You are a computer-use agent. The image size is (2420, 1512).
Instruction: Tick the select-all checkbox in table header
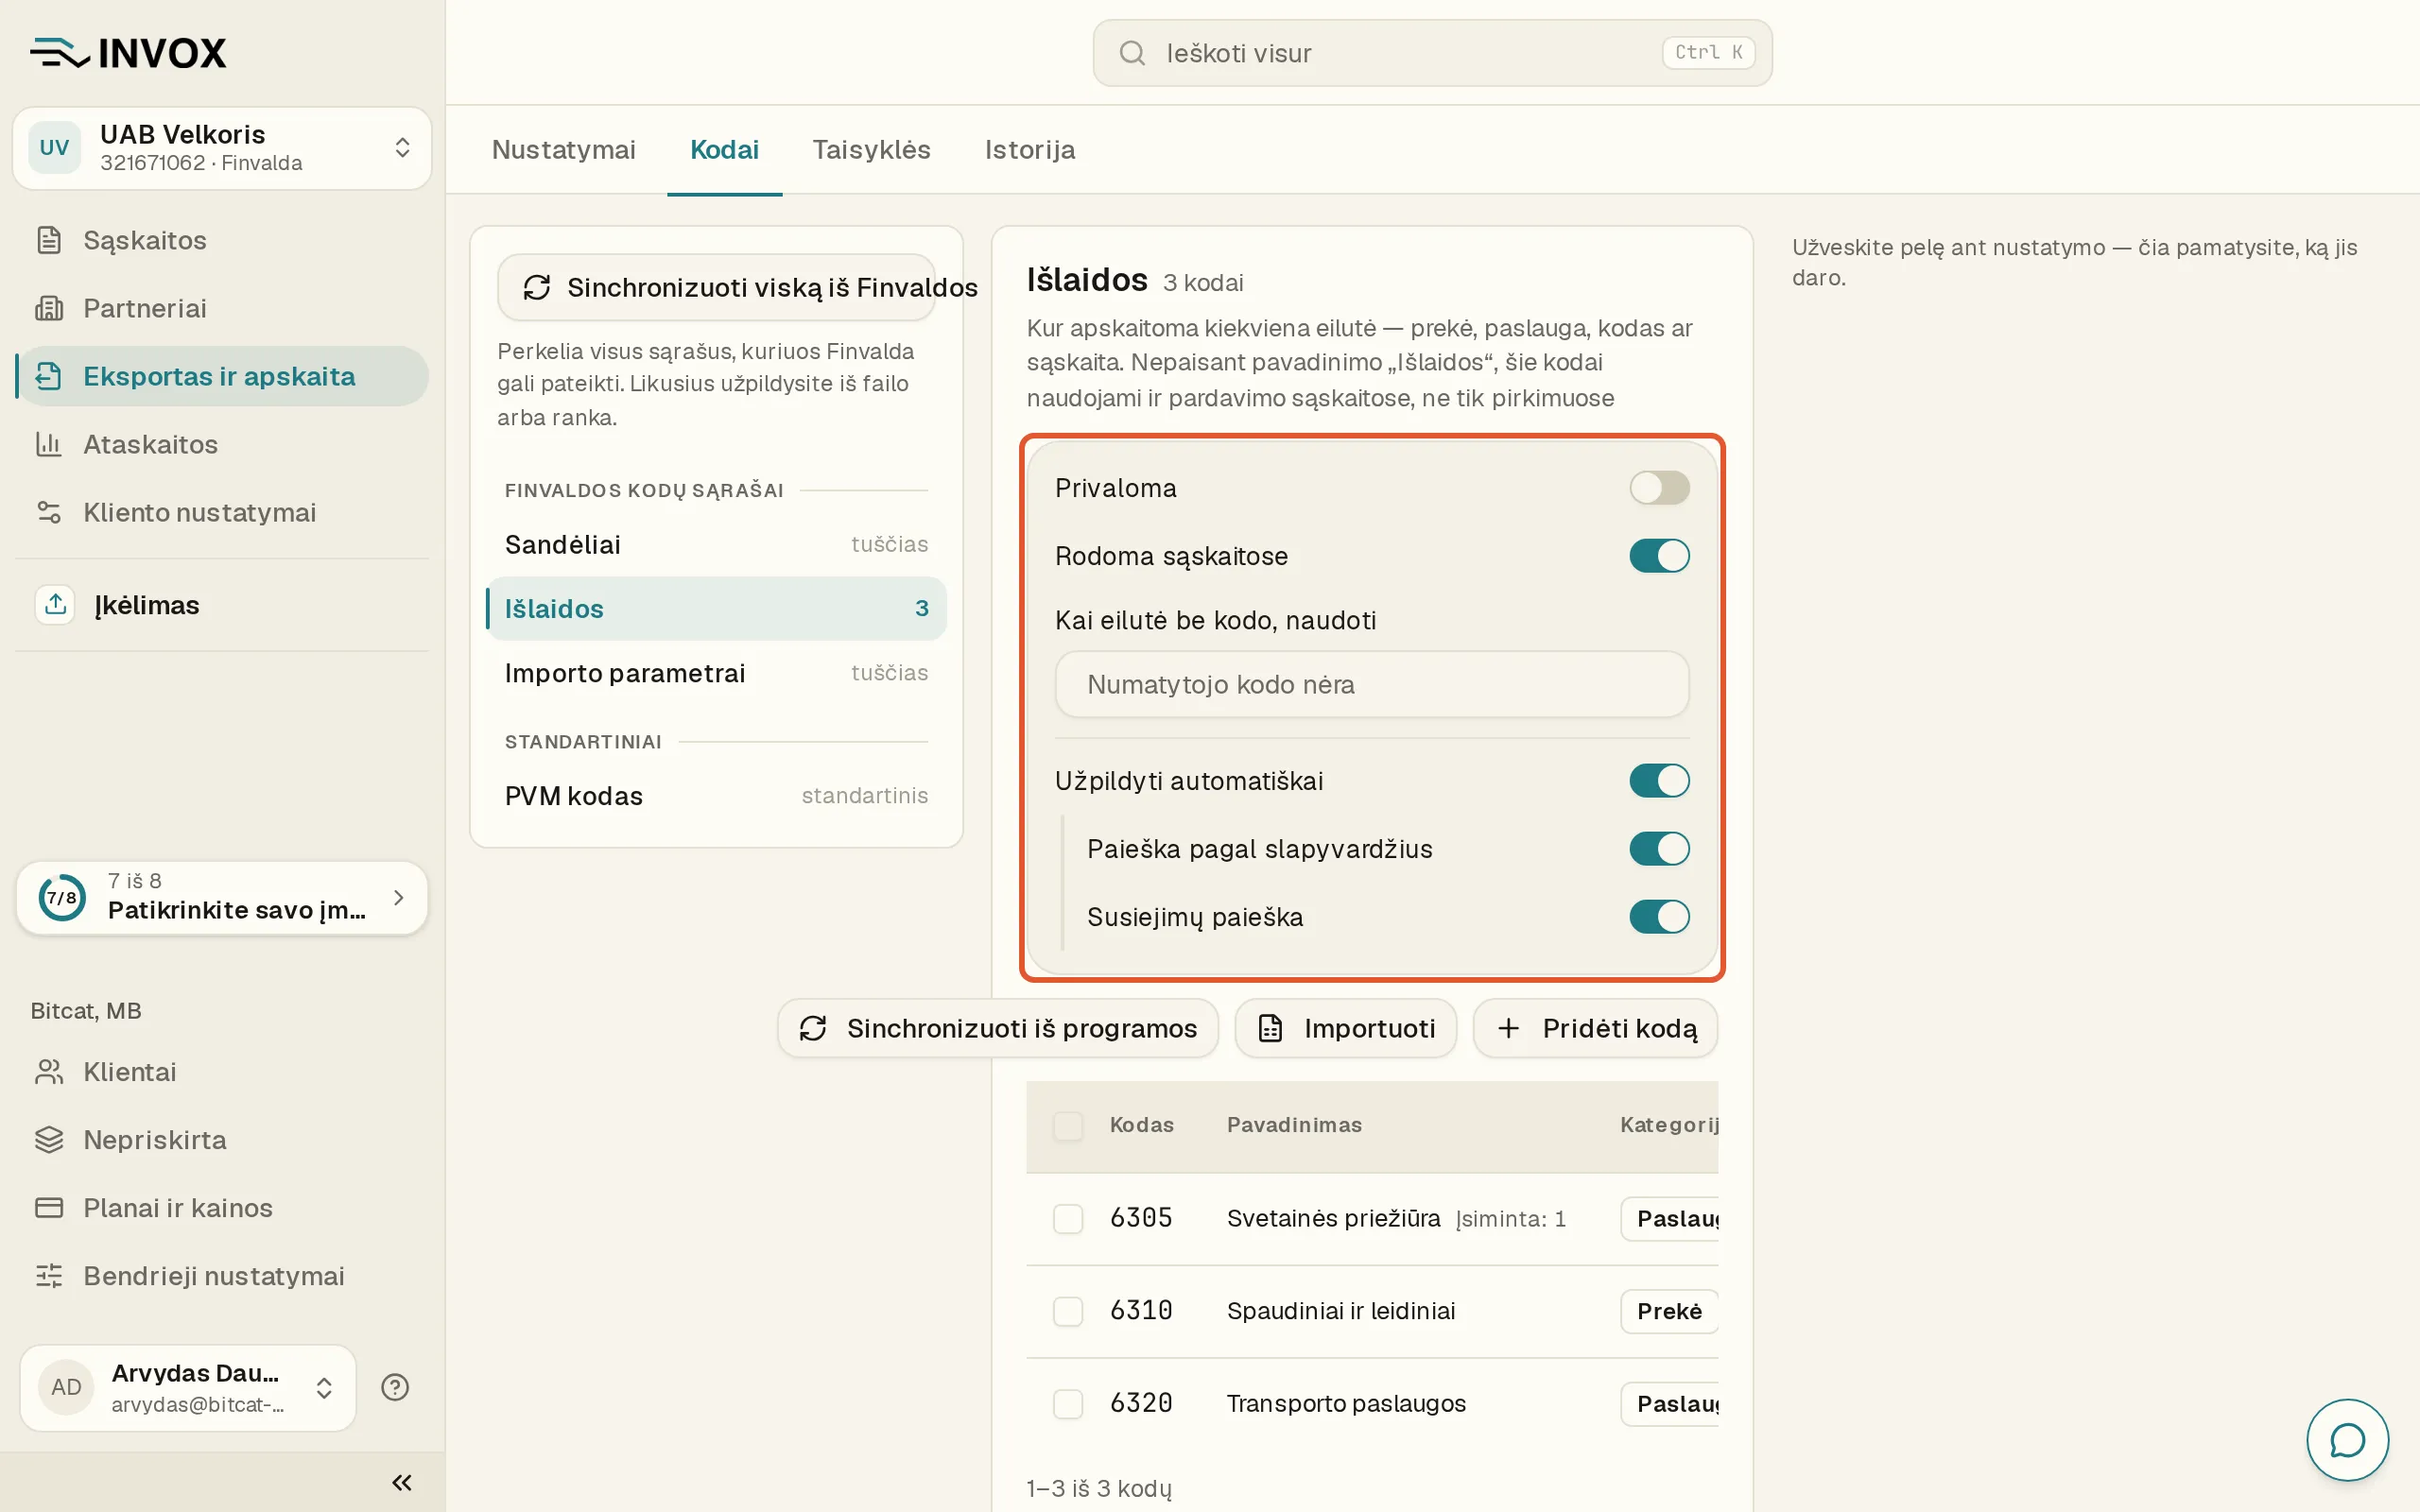click(x=1068, y=1126)
